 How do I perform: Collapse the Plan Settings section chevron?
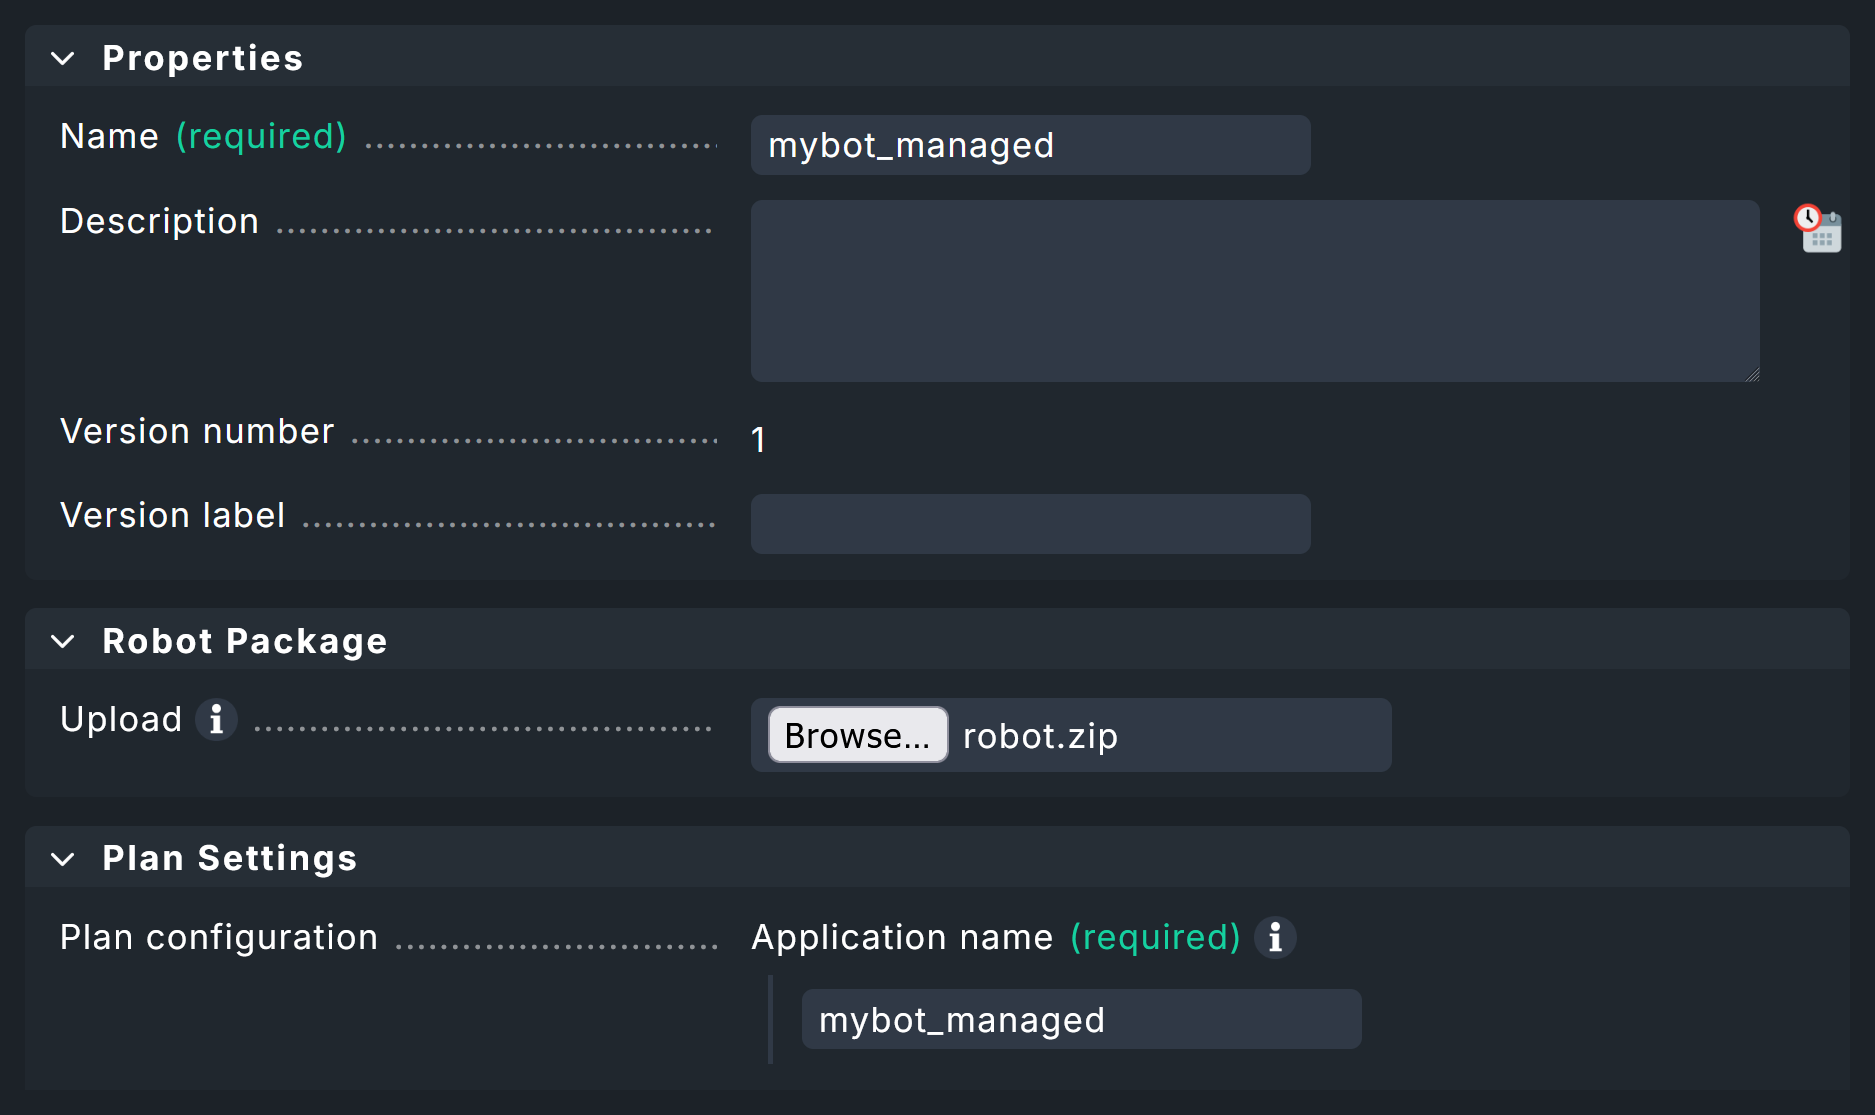coord(63,859)
